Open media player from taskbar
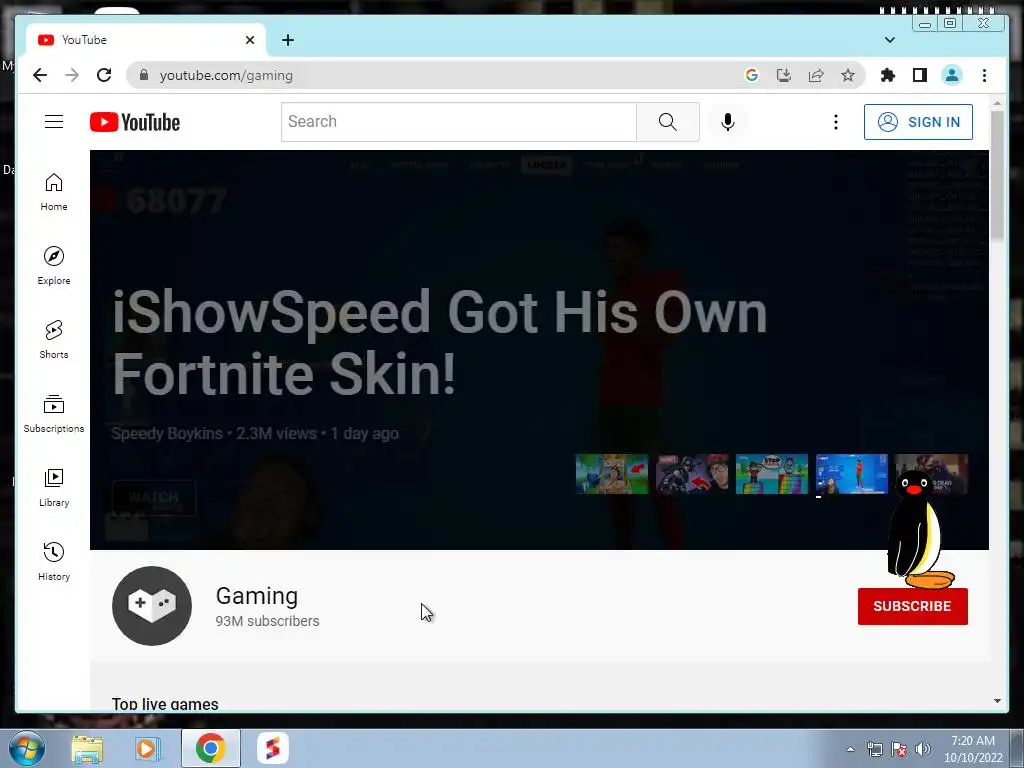1024x768 pixels. coord(148,748)
